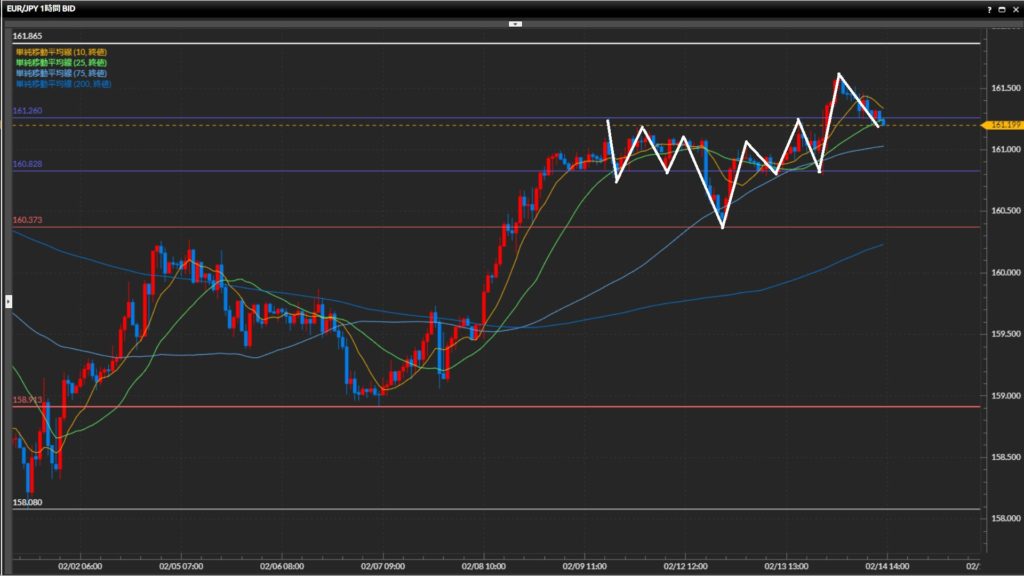Click the 158.080 horizontal line label
Image resolution: width=1024 pixels, height=576 pixels.
[x=28, y=502]
